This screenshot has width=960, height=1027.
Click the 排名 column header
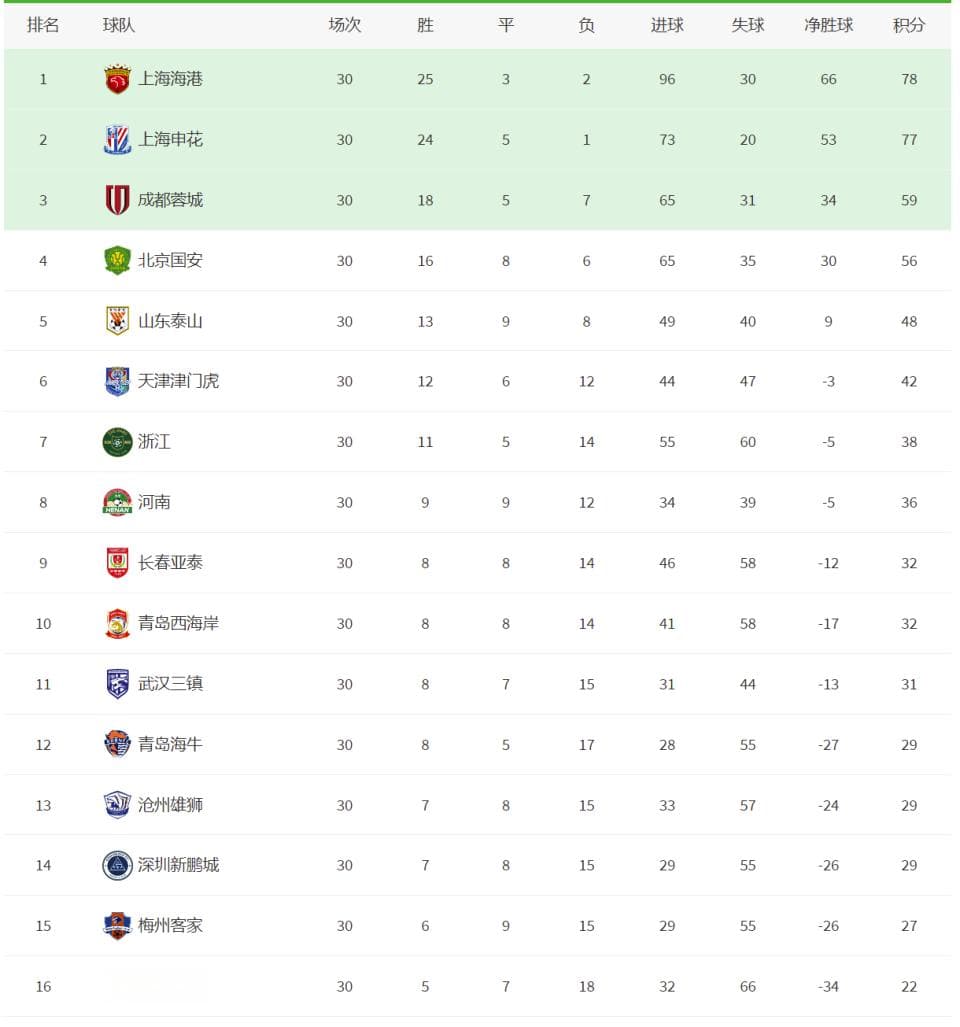43,26
